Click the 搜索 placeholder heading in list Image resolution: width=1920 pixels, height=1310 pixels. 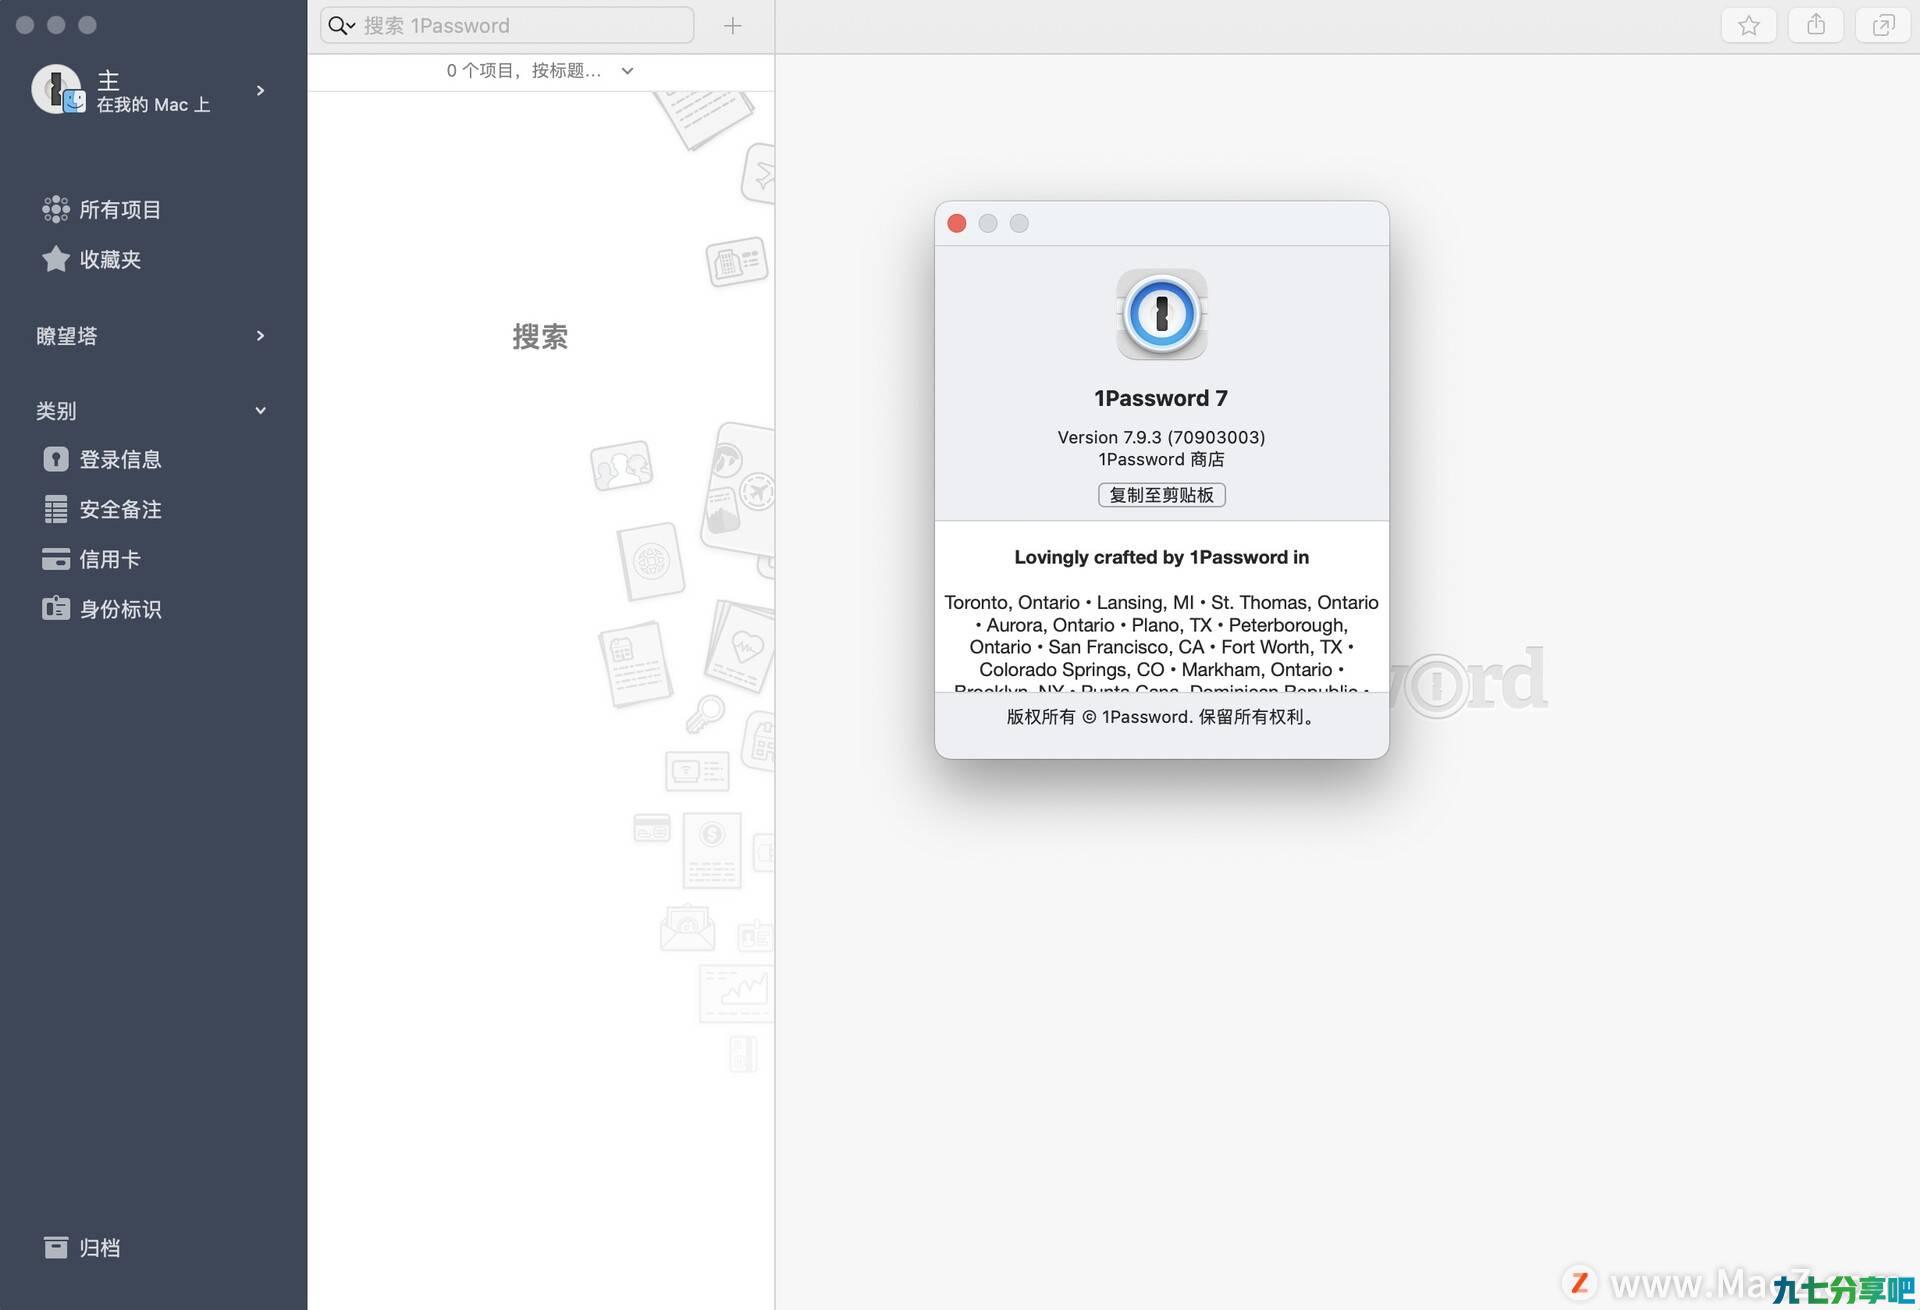point(540,336)
